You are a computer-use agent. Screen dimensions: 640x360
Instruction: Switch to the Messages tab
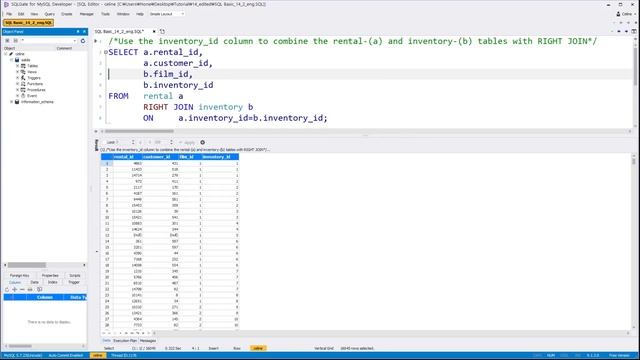(148, 340)
